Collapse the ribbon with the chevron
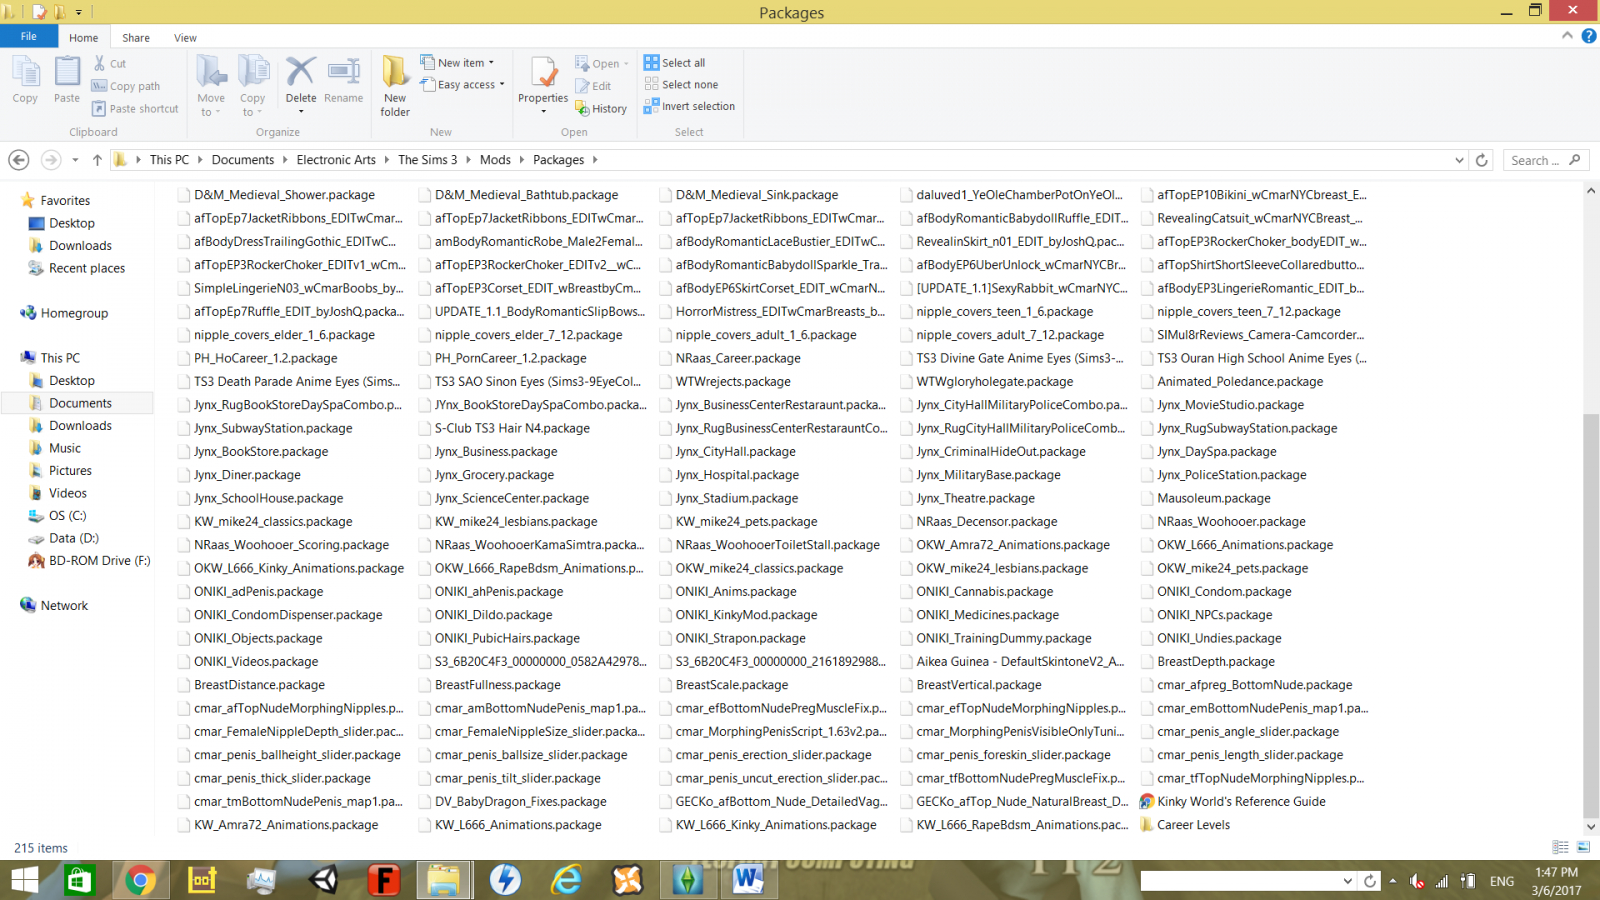The width and height of the screenshot is (1600, 900). click(1567, 36)
